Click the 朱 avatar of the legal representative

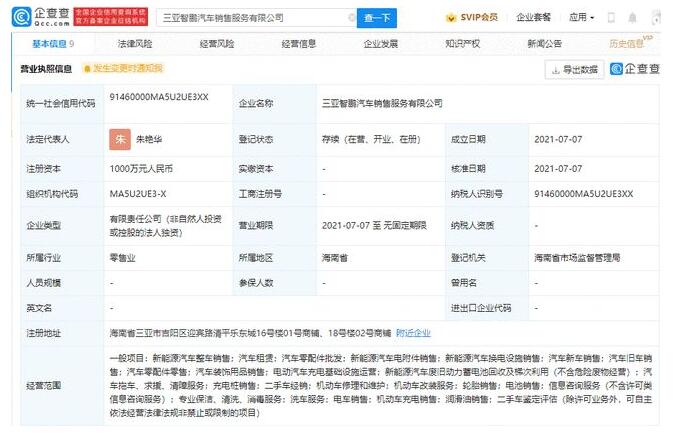point(120,139)
